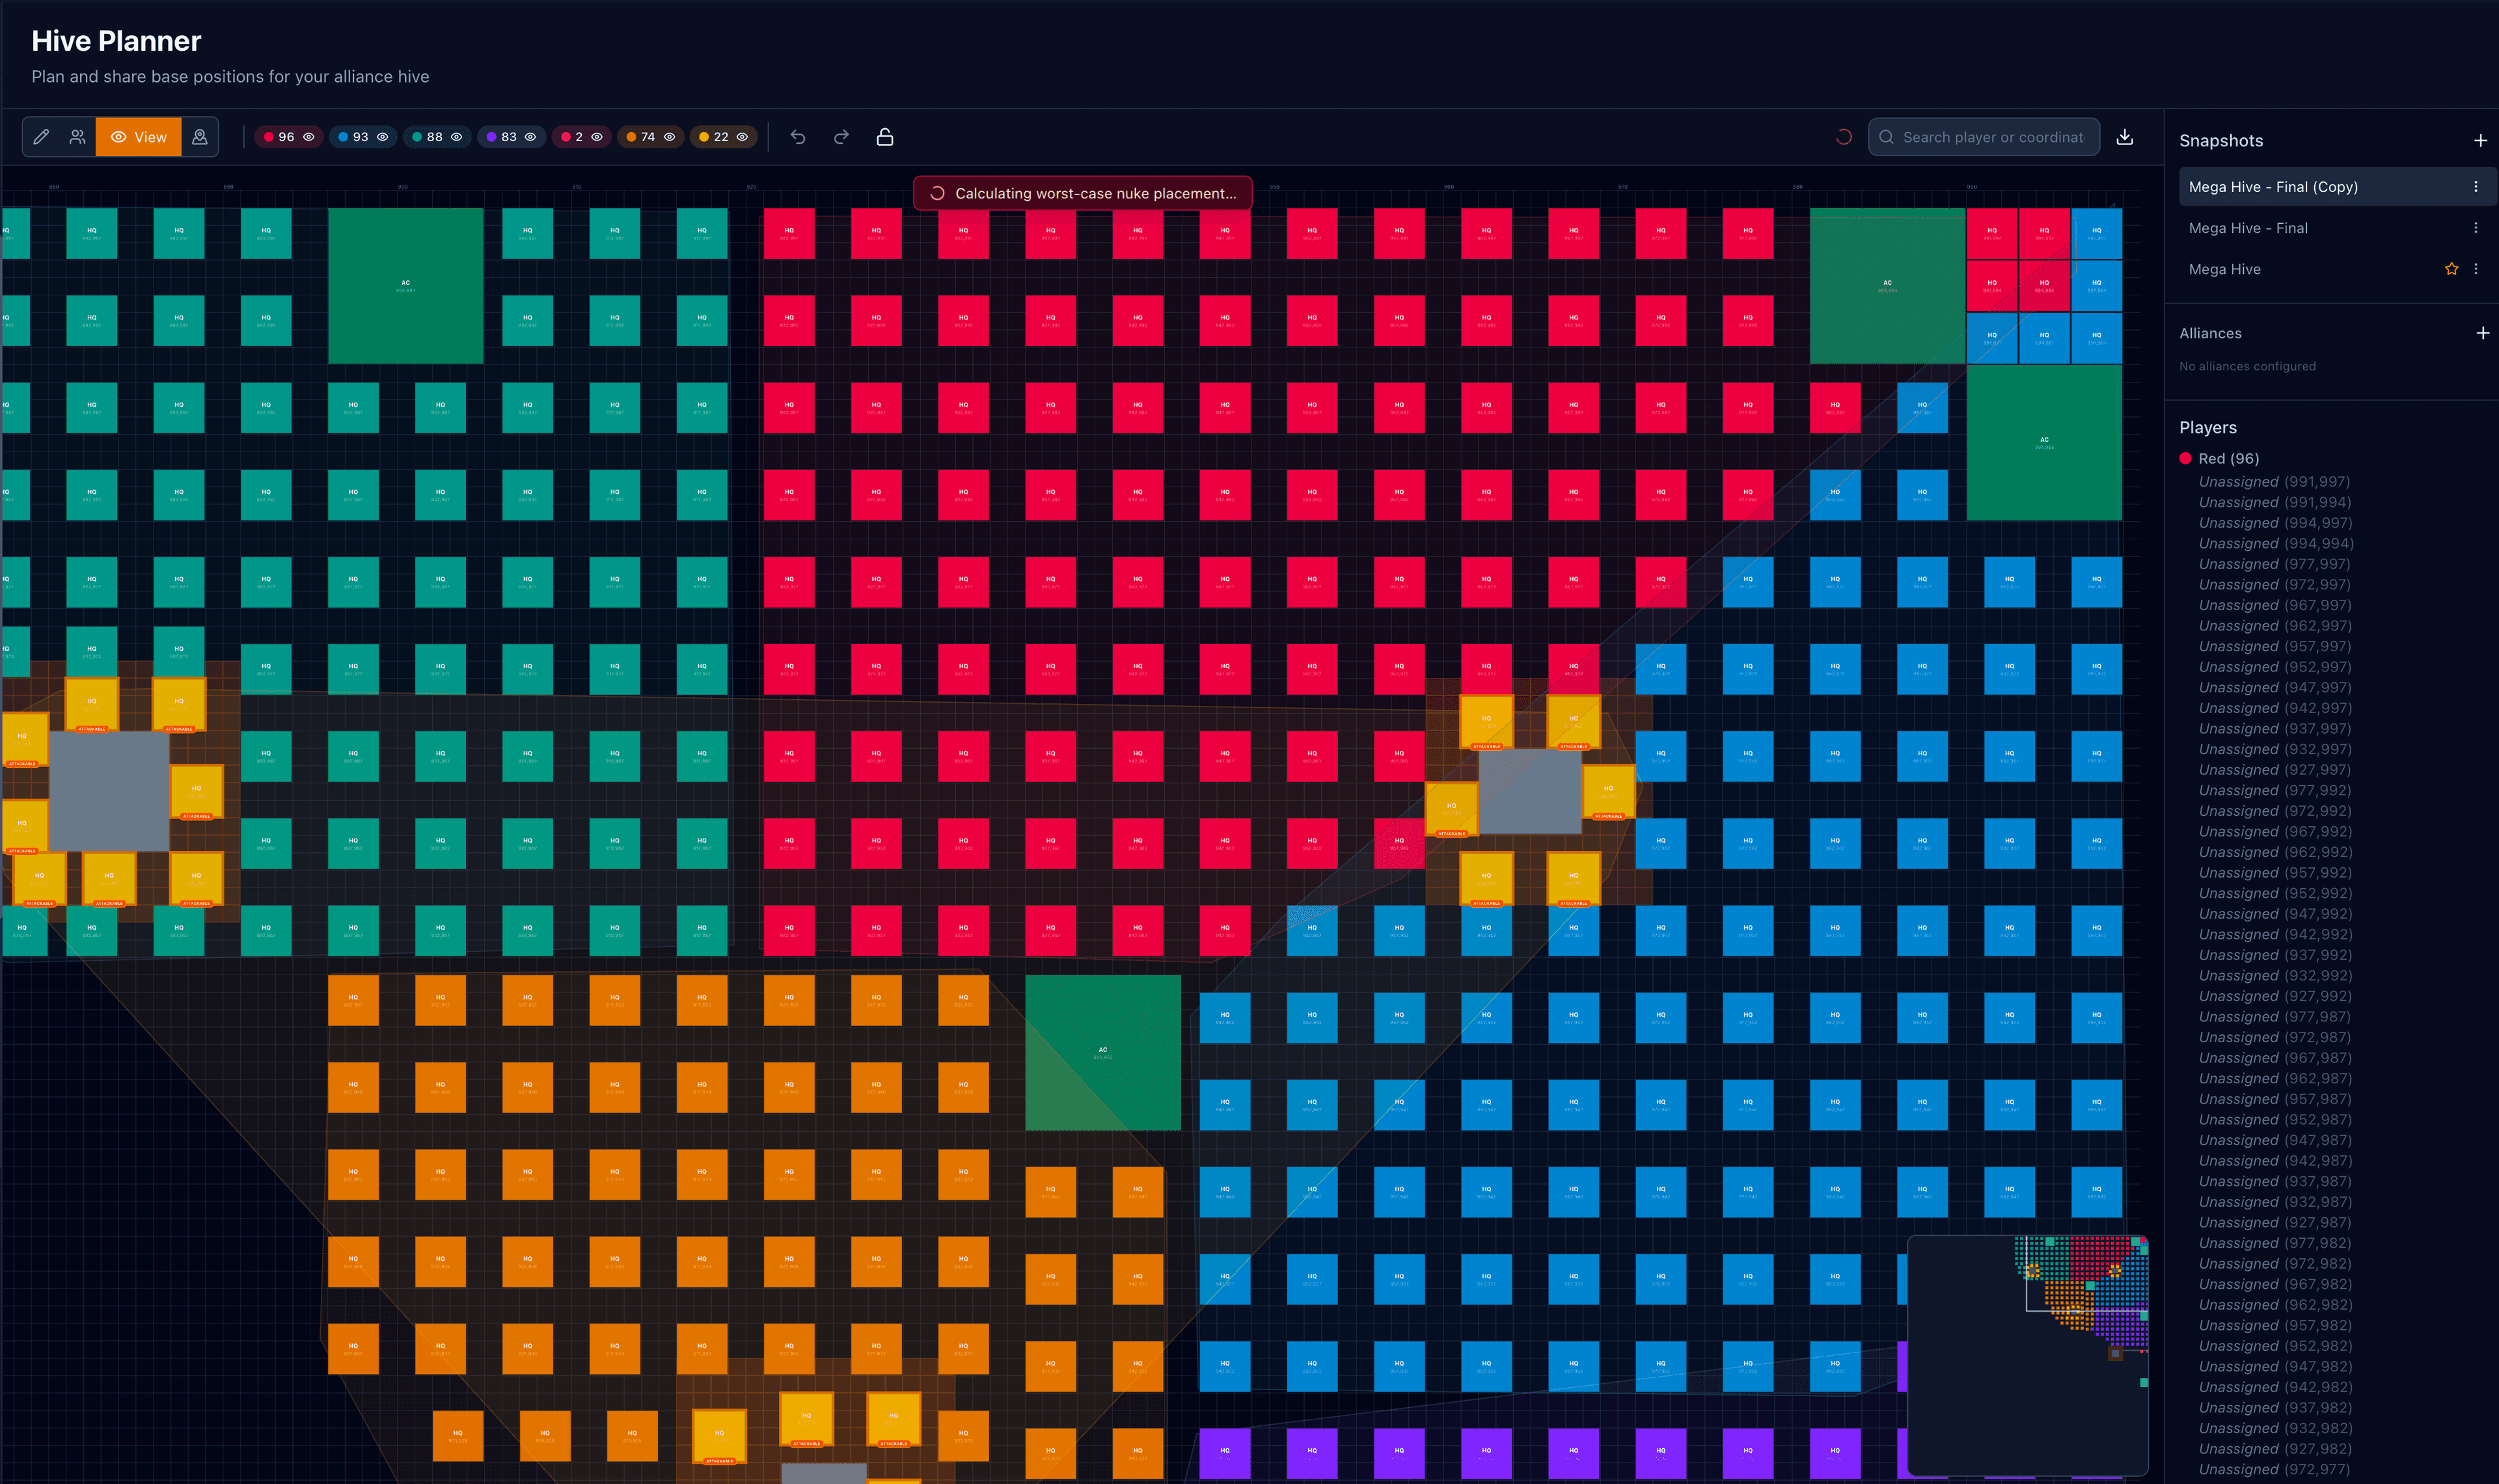
Task: Click the red color dot for 96 group
Action: pos(269,137)
